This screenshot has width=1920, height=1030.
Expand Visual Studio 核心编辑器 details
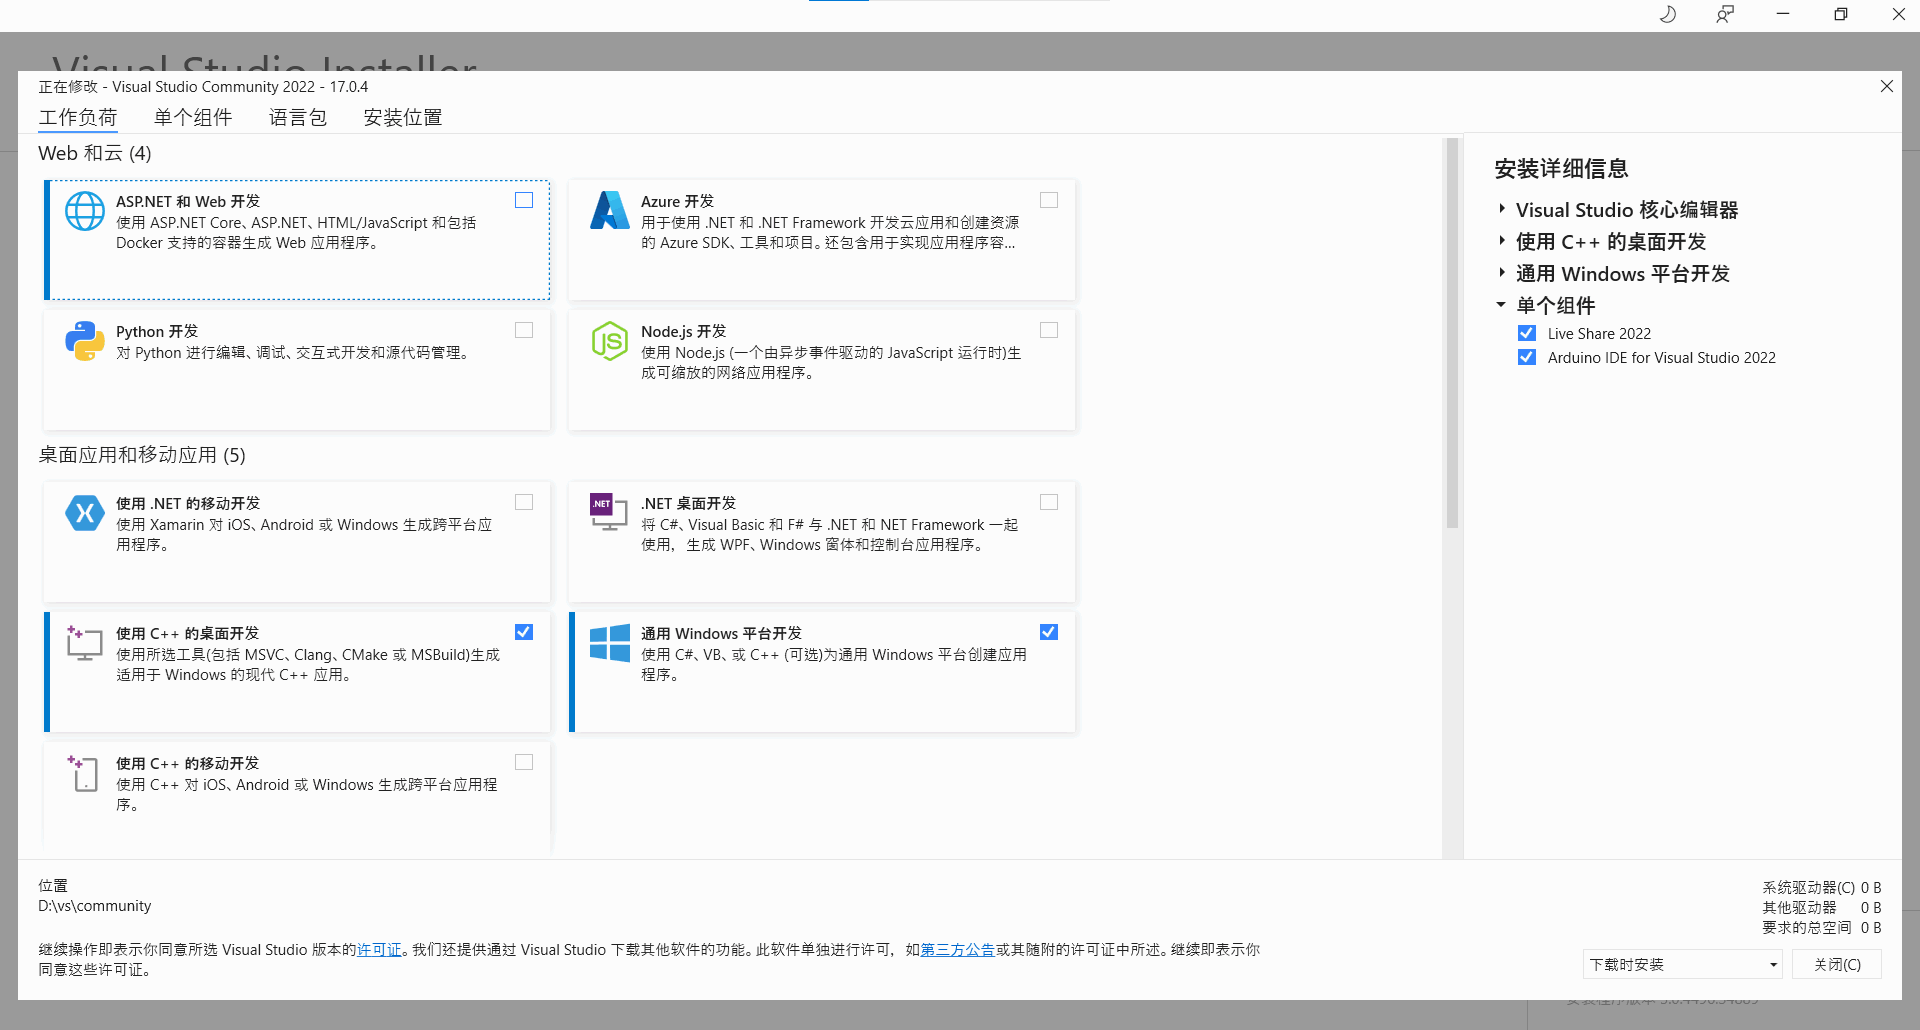[1502, 209]
